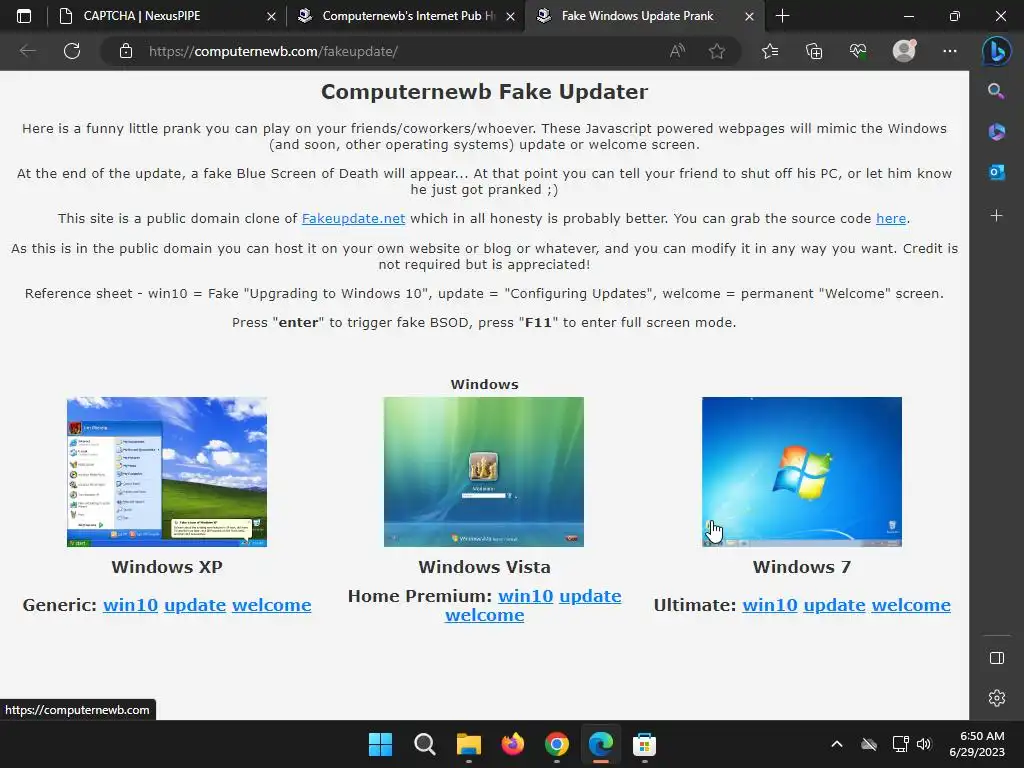Launch Google Chrome from taskbar
Screen dimensions: 1024x768
click(556, 744)
